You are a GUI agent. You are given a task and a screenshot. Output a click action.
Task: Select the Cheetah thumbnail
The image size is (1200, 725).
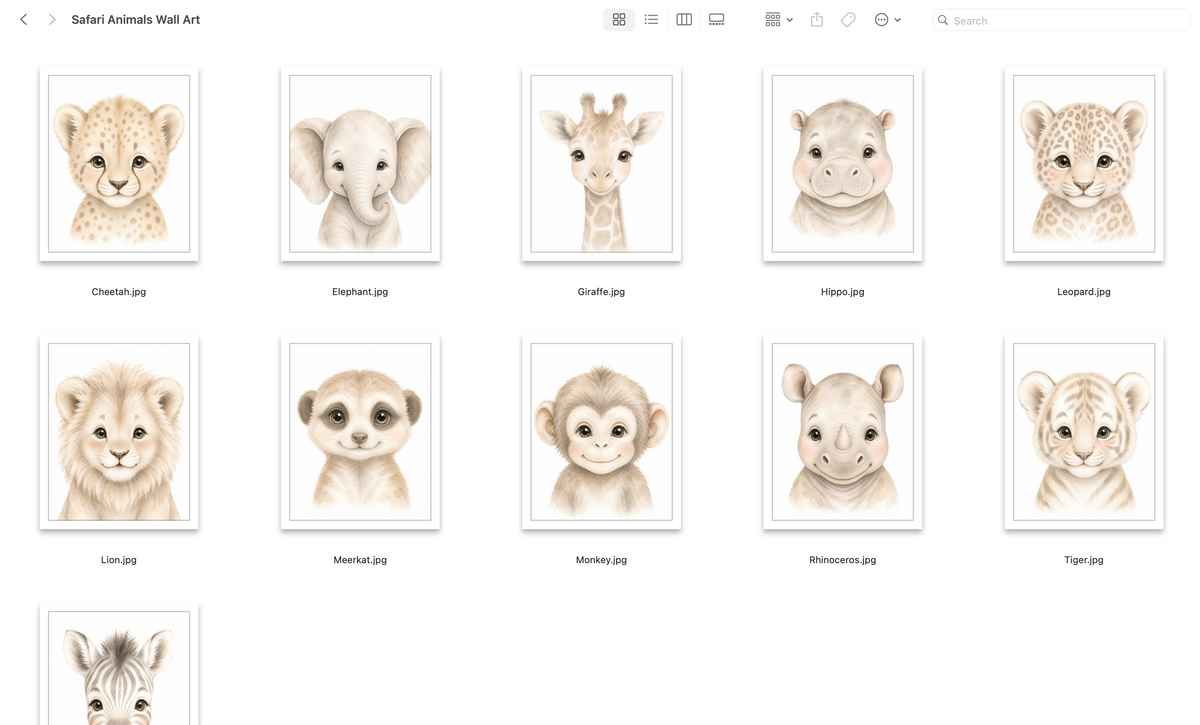pos(119,164)
